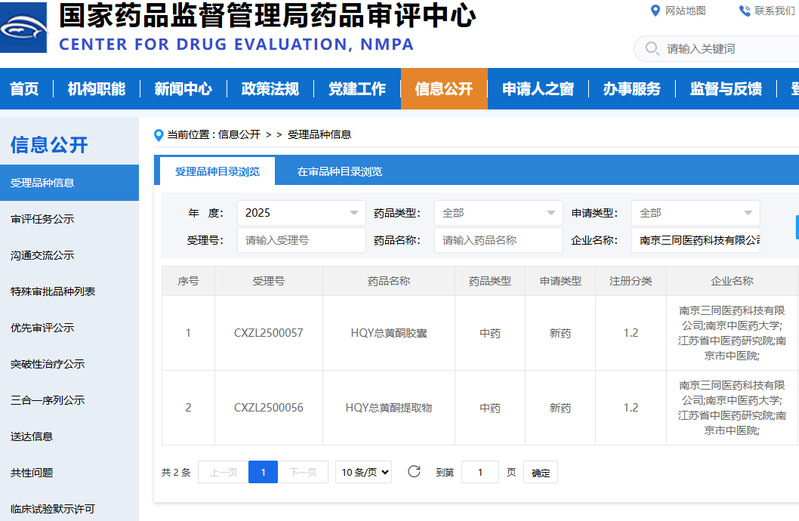Open the drug type (药品类型) dropdown
This screenshot has width=799, height=521.
tap(498, 213)
